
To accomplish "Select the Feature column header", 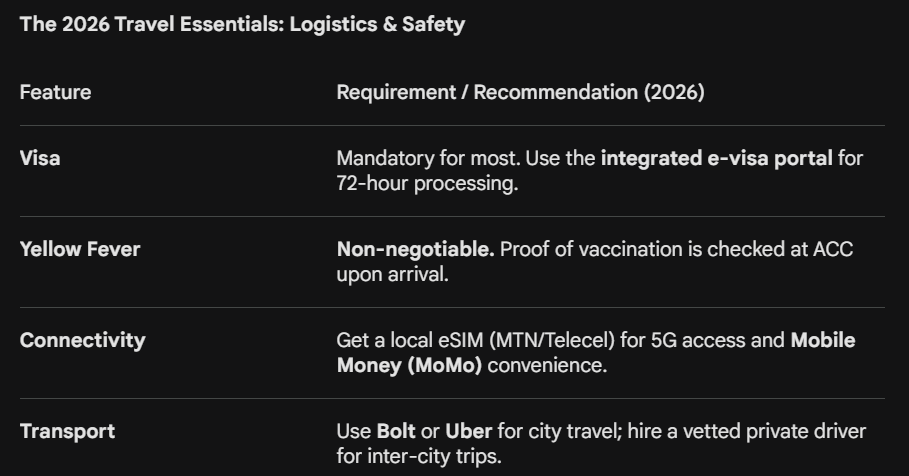I will pos(55,93).
